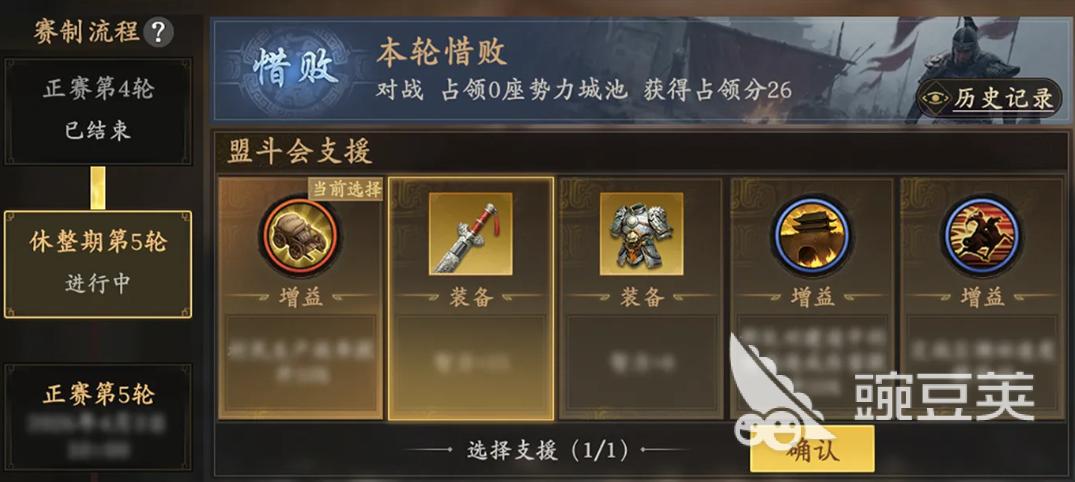
Task: Click the question mark help icon
Action: click(158, 32)
